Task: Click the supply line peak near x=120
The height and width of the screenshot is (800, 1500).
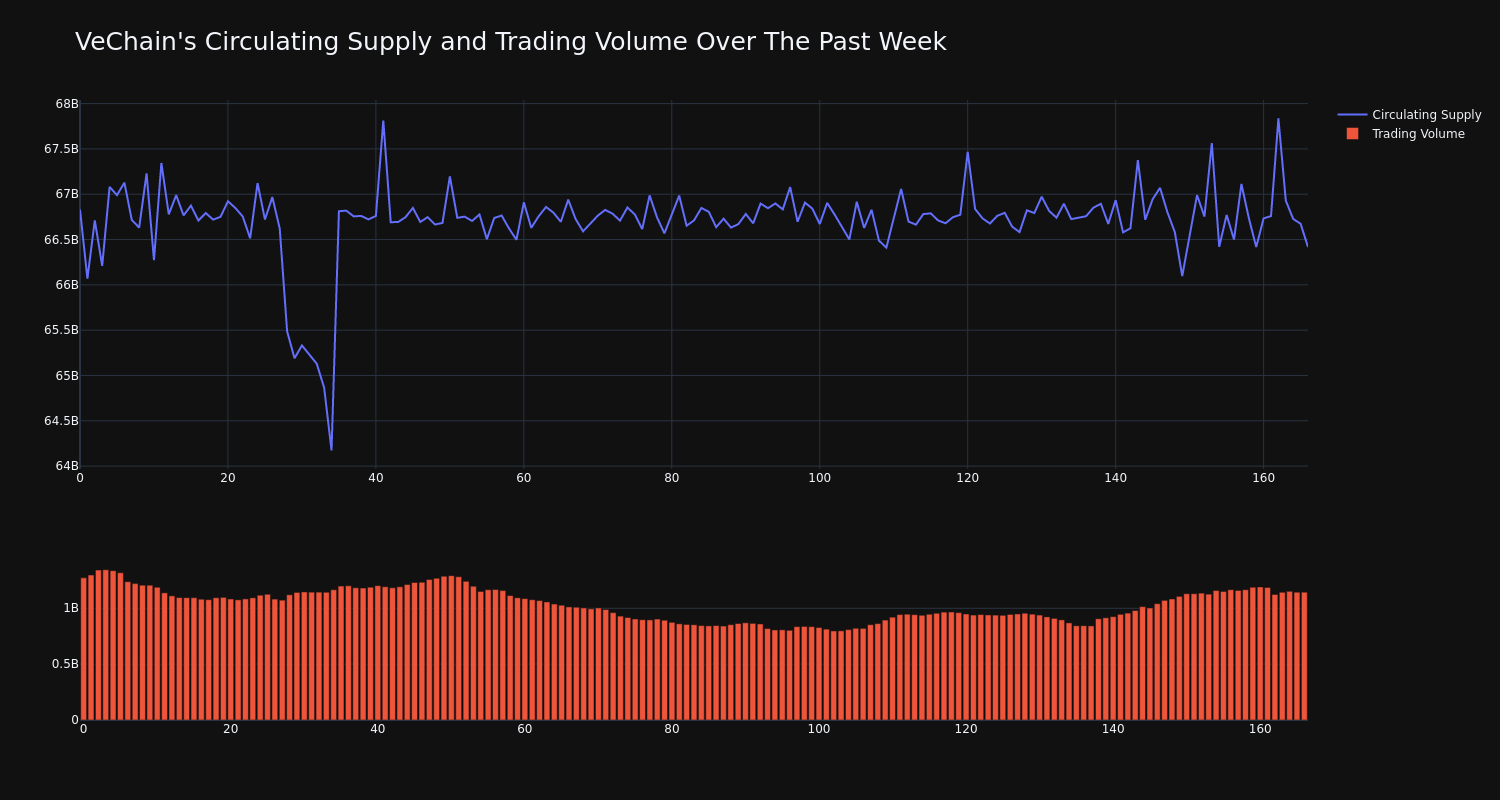Action: click(x=967, y=153)
